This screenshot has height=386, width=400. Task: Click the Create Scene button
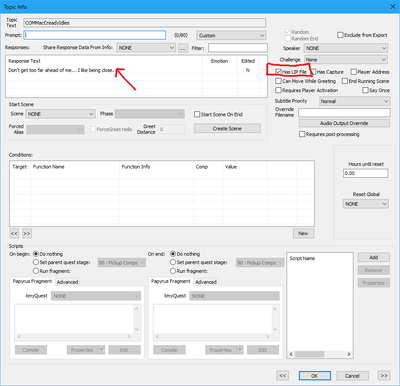point(227,128)
